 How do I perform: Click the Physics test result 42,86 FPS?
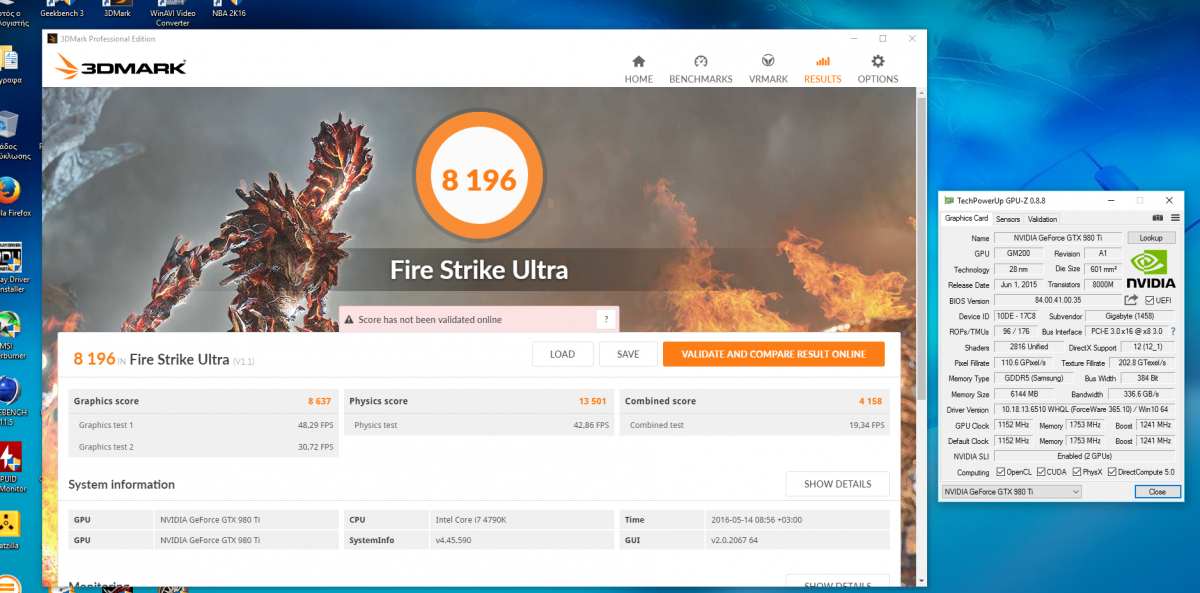(x=590, y=425)
